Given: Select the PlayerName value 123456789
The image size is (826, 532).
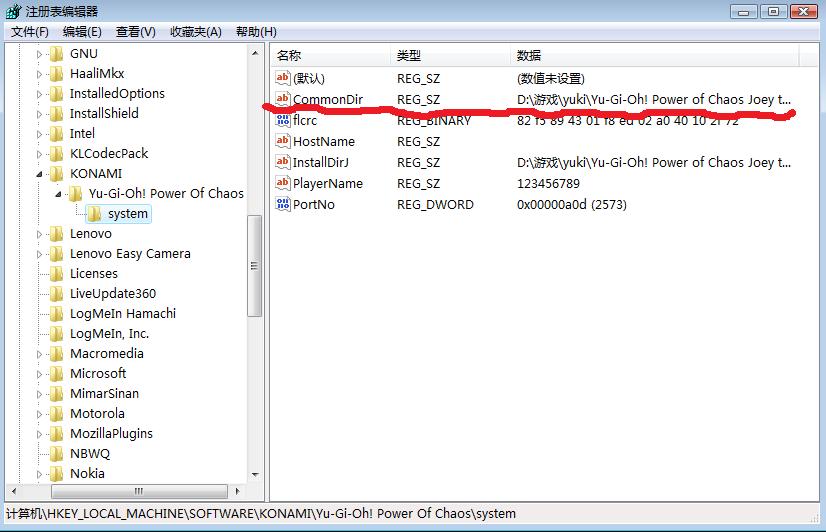Looking at the screenshot, I should pos(548,184).
